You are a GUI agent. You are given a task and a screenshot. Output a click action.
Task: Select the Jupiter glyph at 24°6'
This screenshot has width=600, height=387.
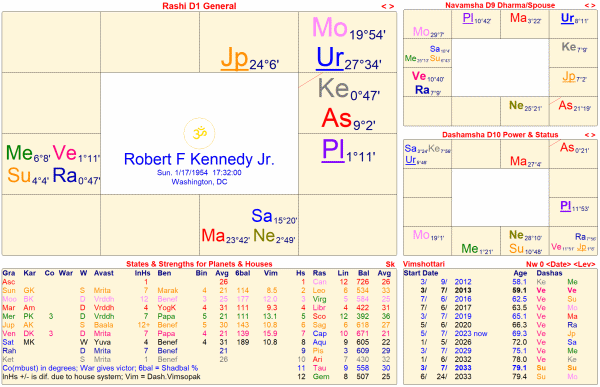235,59
